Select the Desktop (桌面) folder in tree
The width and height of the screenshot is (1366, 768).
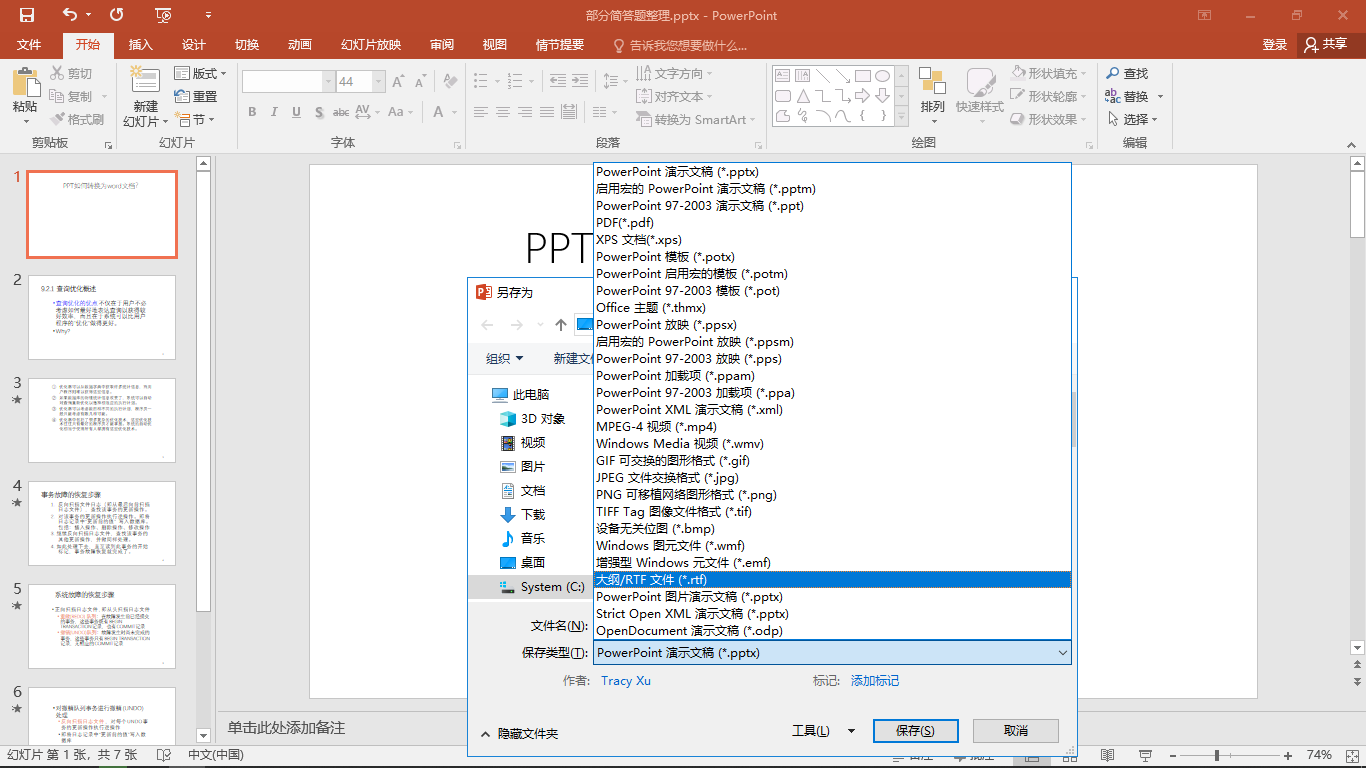[x=533, y=562]
